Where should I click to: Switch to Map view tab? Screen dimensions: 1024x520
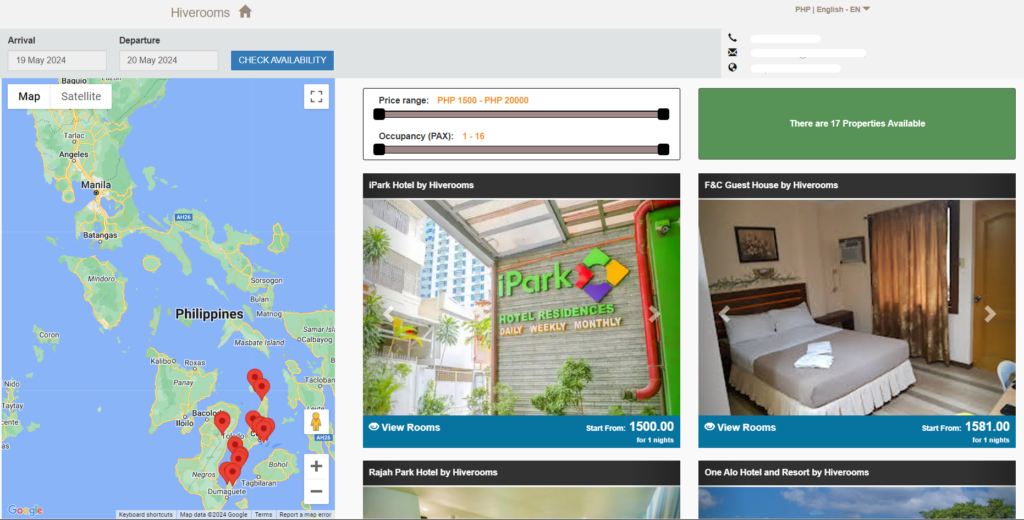[29, 96]
